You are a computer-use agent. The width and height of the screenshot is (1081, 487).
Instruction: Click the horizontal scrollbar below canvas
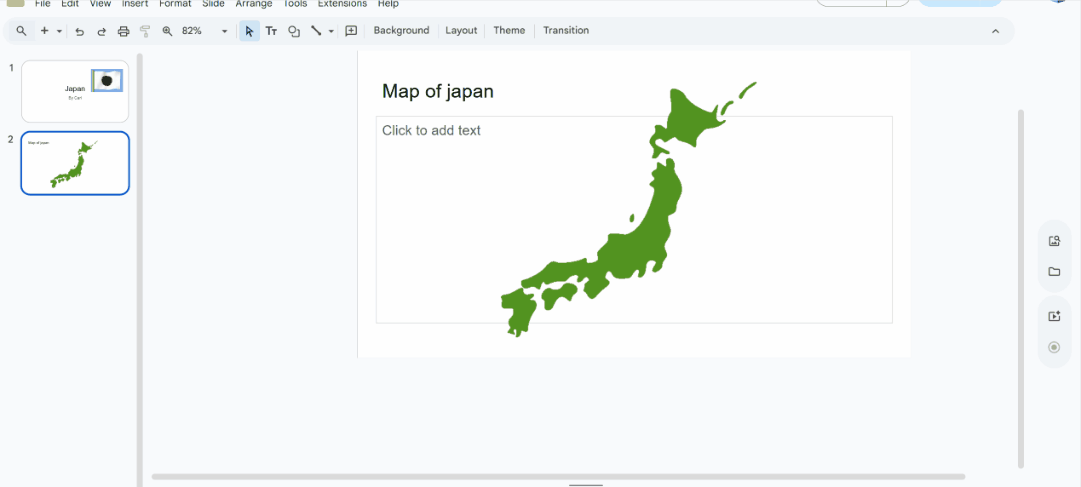click(x=558, y=477)
